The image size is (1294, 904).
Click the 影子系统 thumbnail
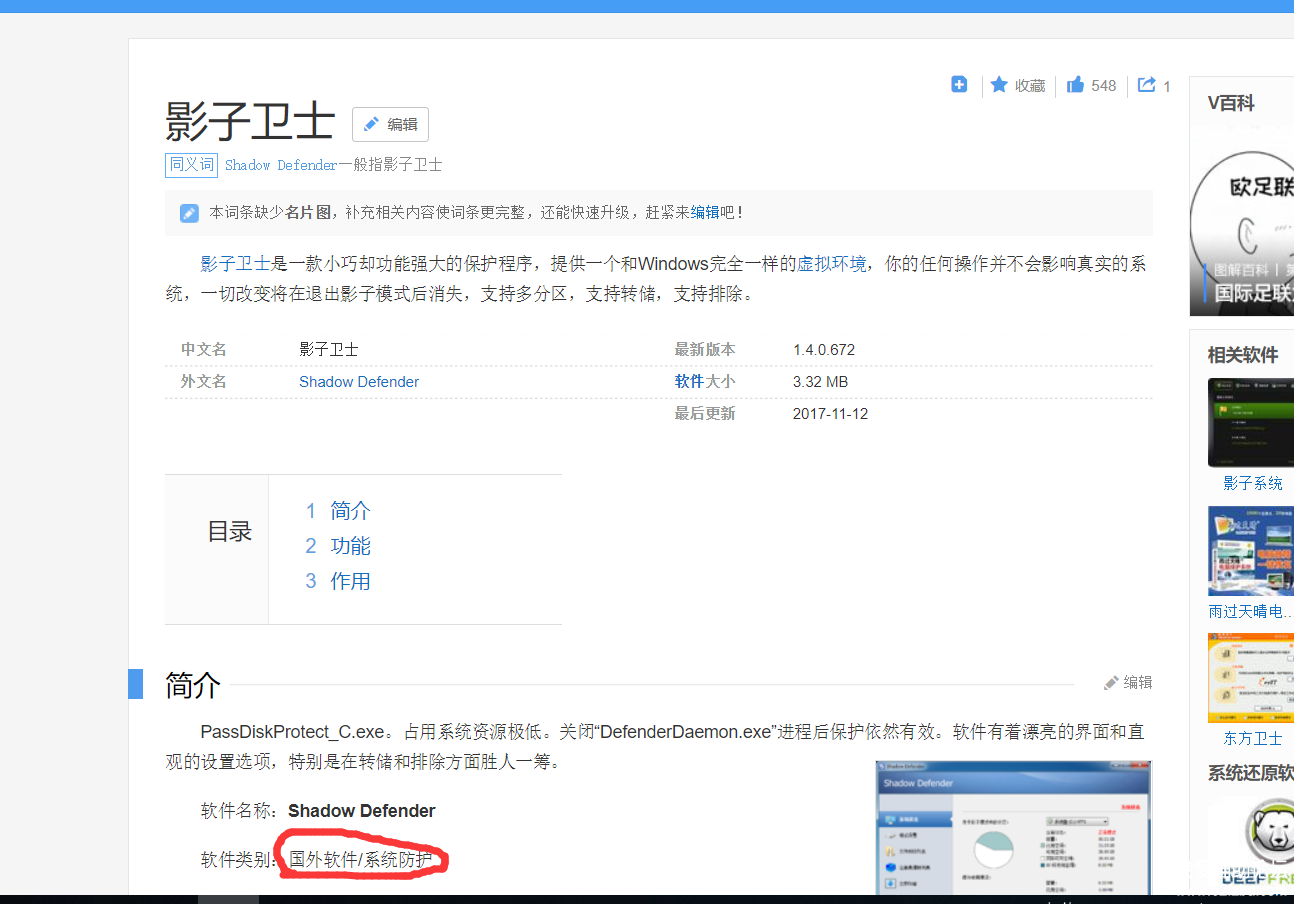(x=1251, y=422)
